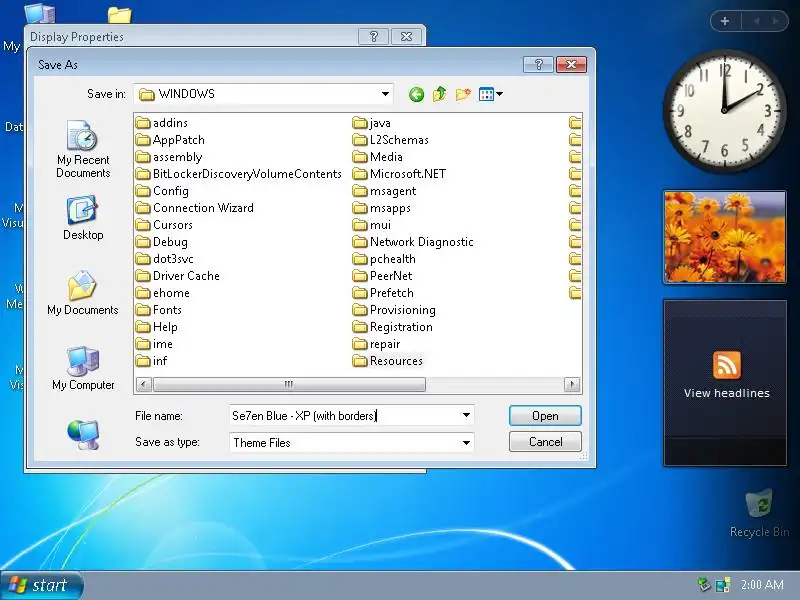800x600 pixels.
Task: Select the PeerNet folder
Action: click(x=383, y=276)
